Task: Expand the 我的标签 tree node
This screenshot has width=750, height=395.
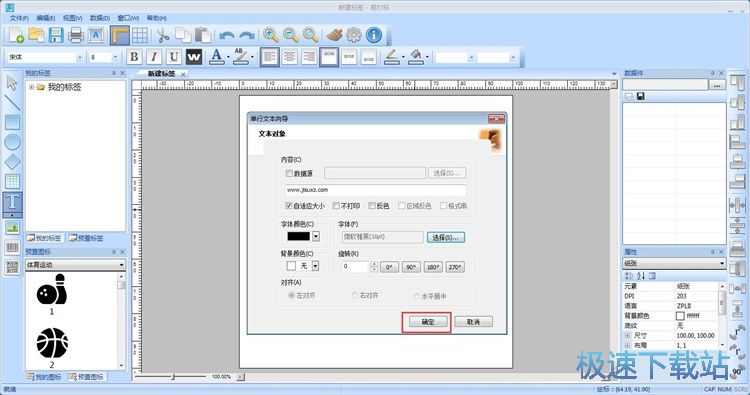Action: pos(32,87)
